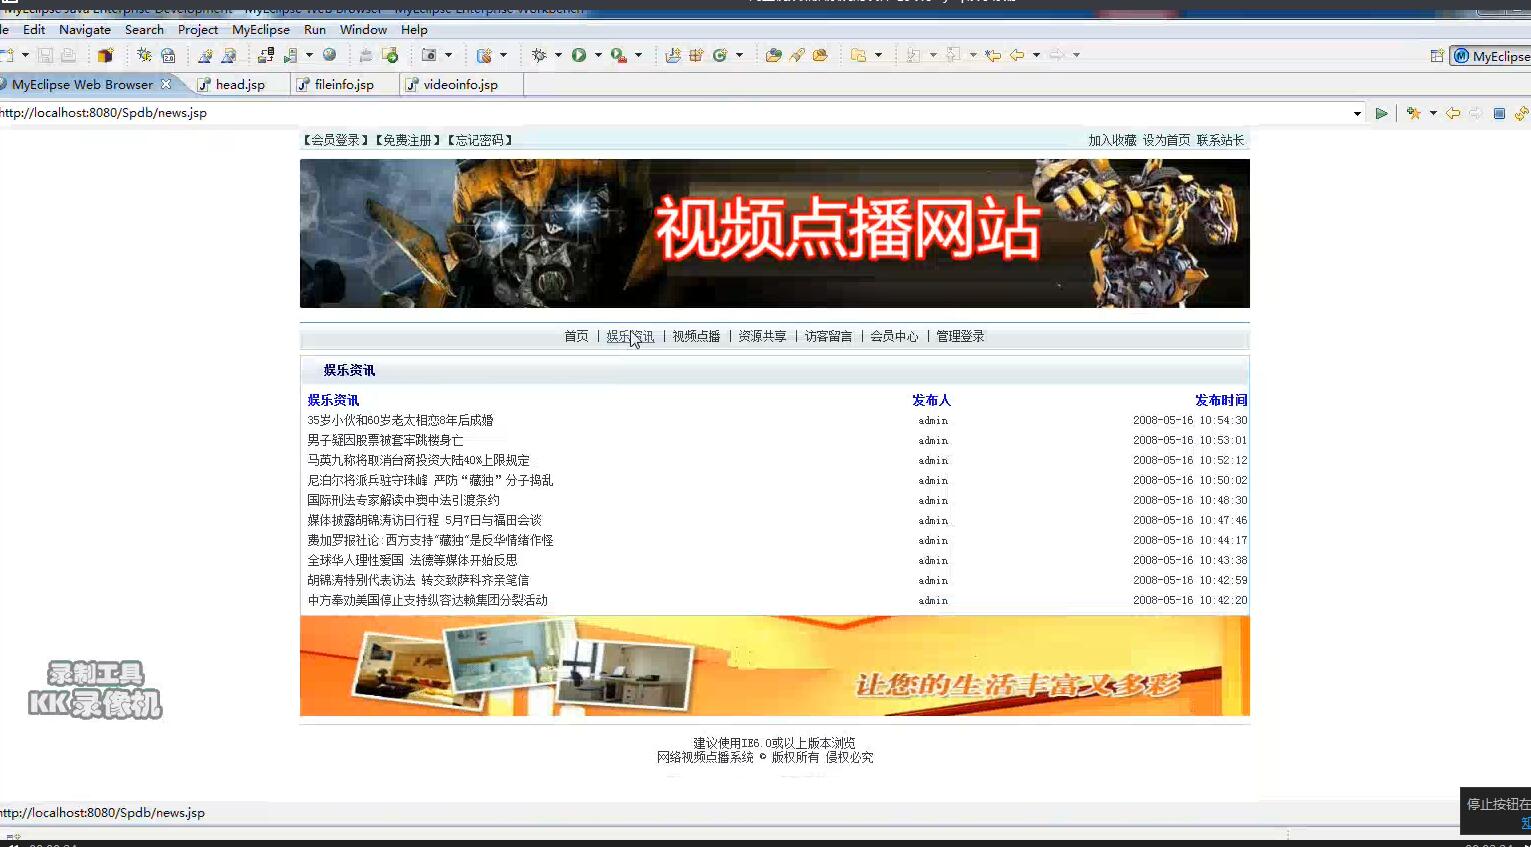
Task: Click the green Run icon in toolbar
Action: [x=579, y=56]
